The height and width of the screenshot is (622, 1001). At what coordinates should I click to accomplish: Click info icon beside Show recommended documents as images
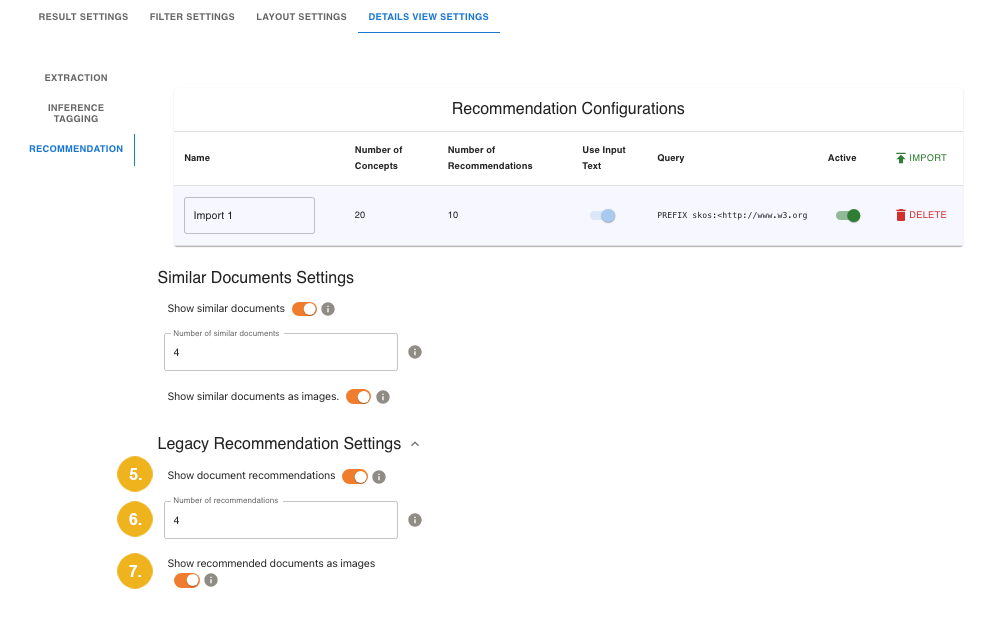pos(211,580)
